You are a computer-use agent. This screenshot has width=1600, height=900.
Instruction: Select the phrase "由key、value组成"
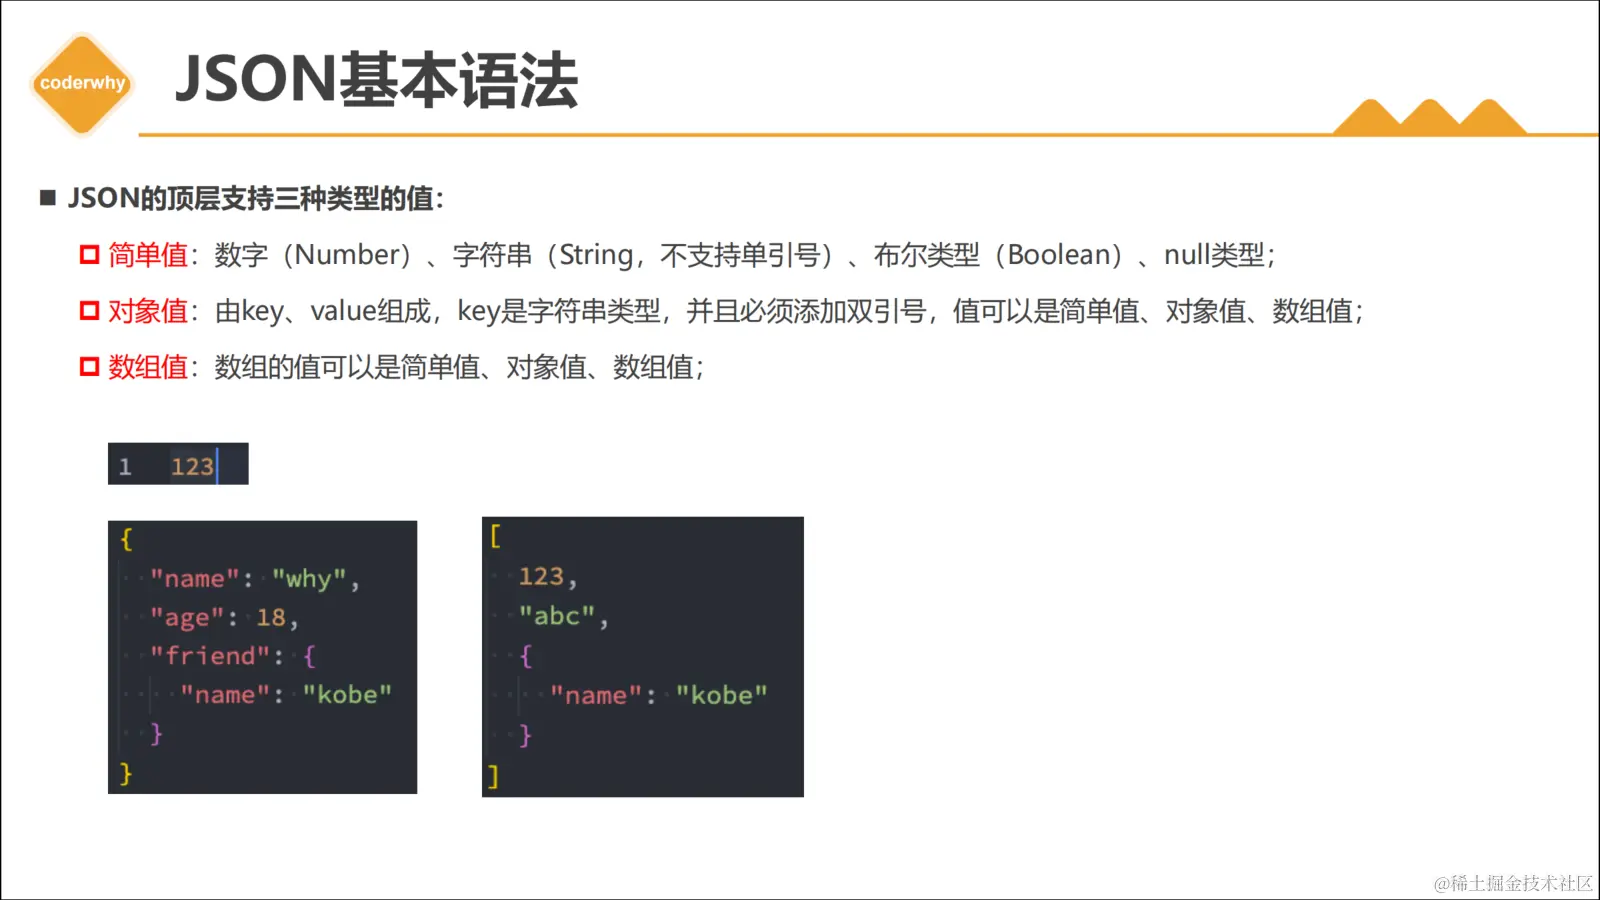tap(323, 311)
